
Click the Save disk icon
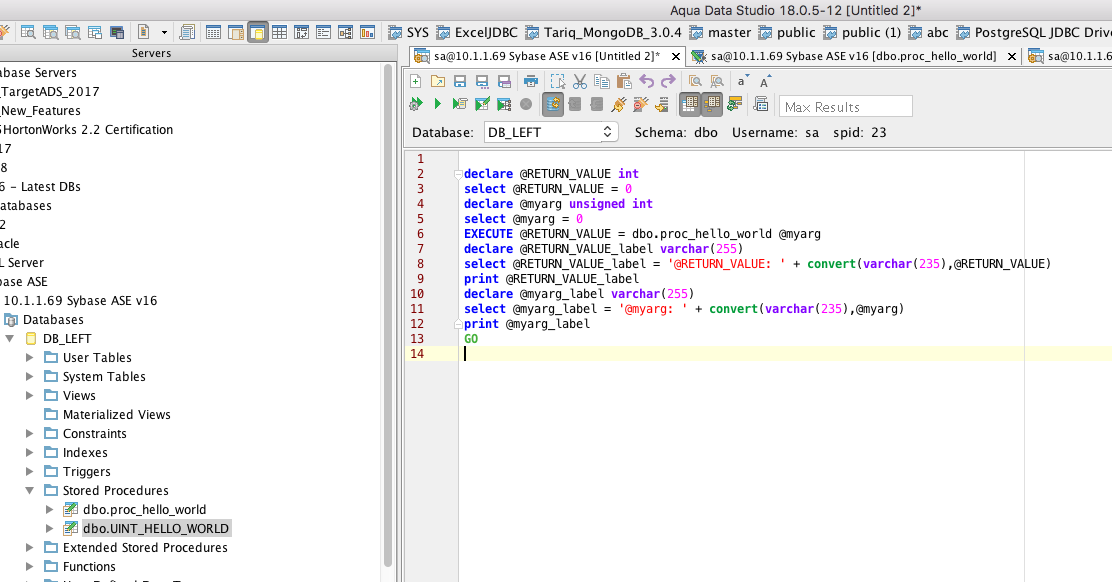tap(460, 81)
